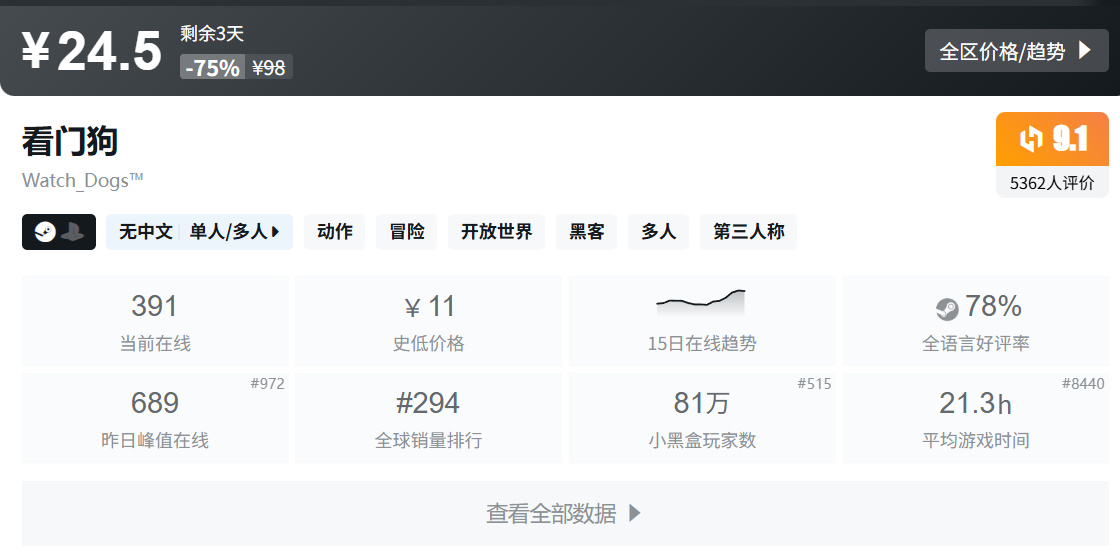1120x560 pixels.
Task: Select the 多人 tag
Action: click(659, 232)
